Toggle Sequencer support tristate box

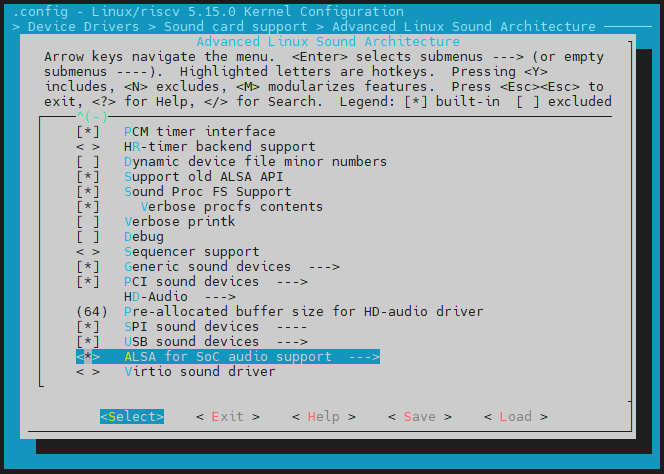(88, 252)
